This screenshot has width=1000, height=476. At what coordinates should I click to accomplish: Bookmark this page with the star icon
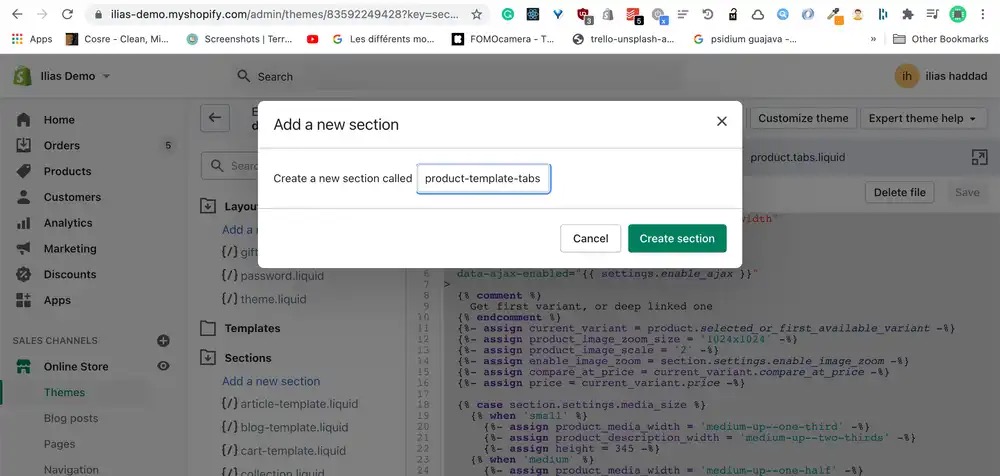(476, 14)
